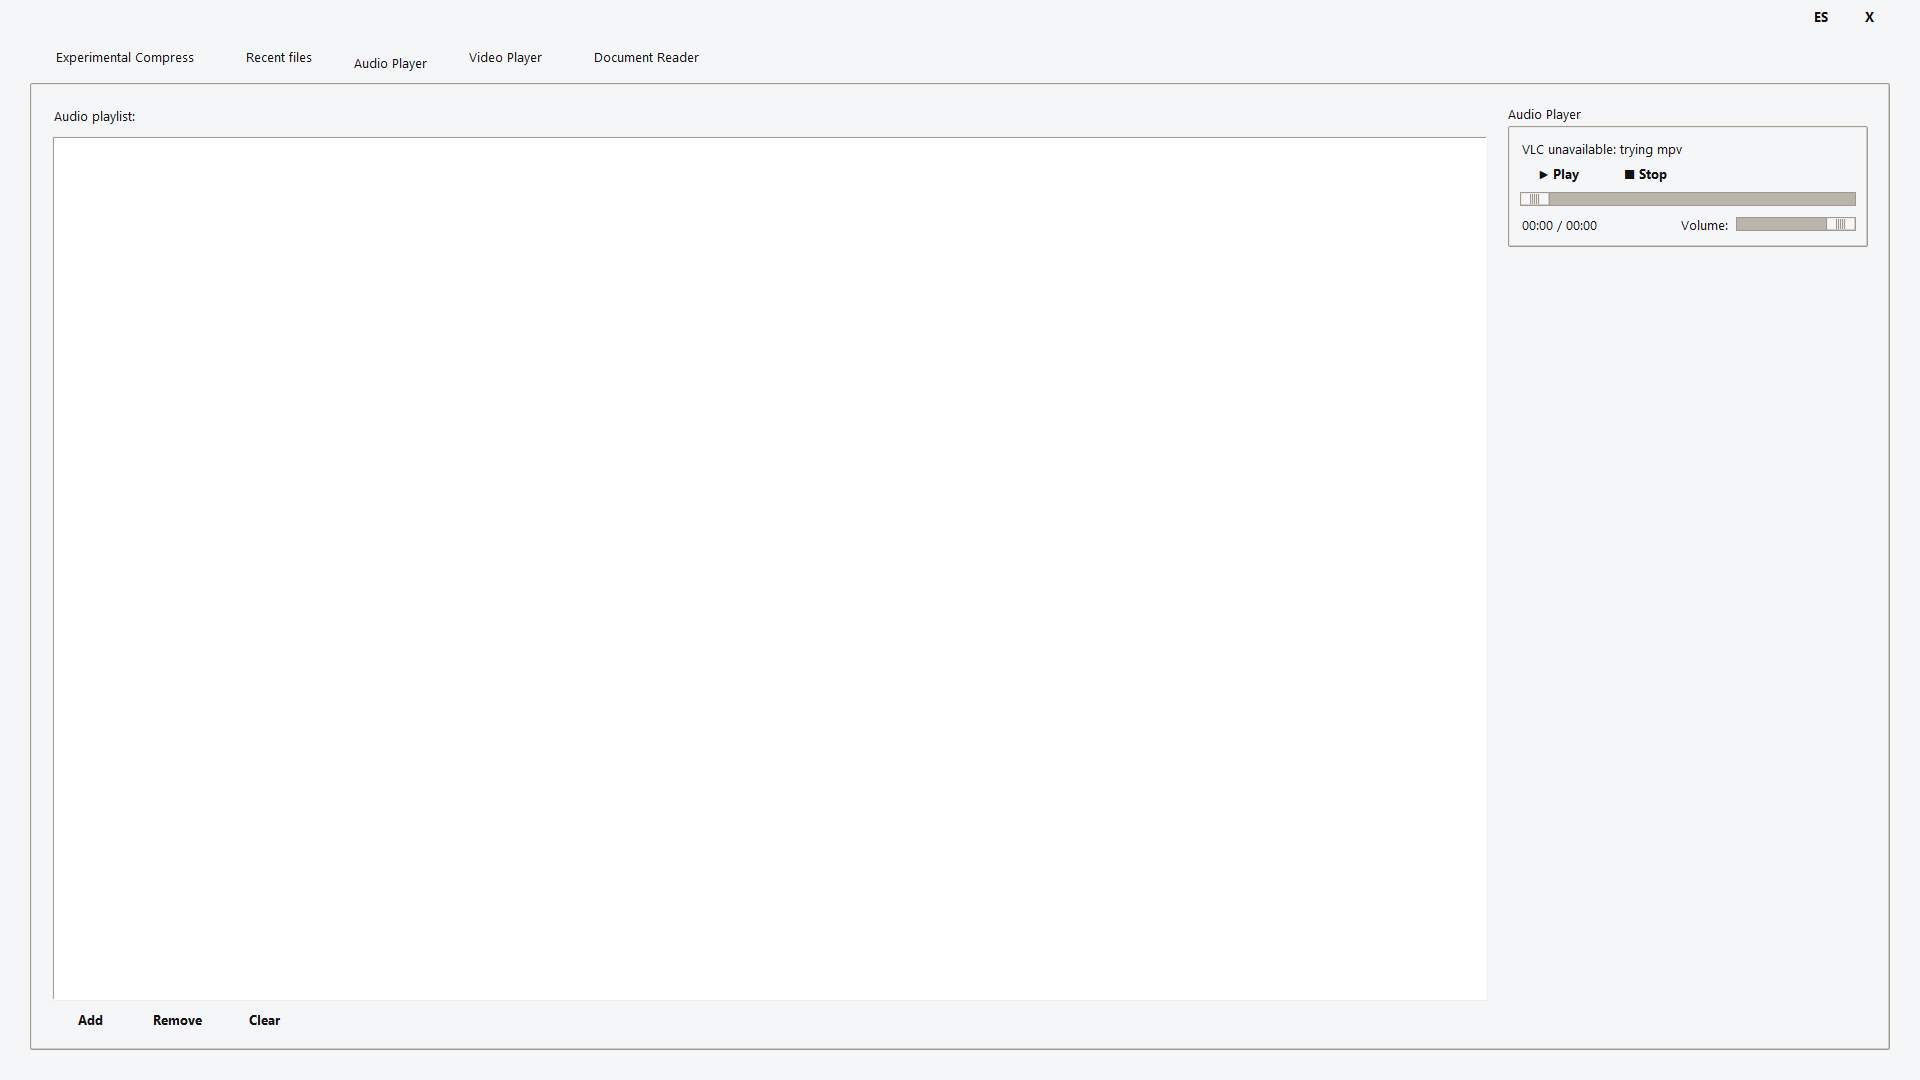Click the 00:00 / 00:00 time display

click(x=1559, y=226)
